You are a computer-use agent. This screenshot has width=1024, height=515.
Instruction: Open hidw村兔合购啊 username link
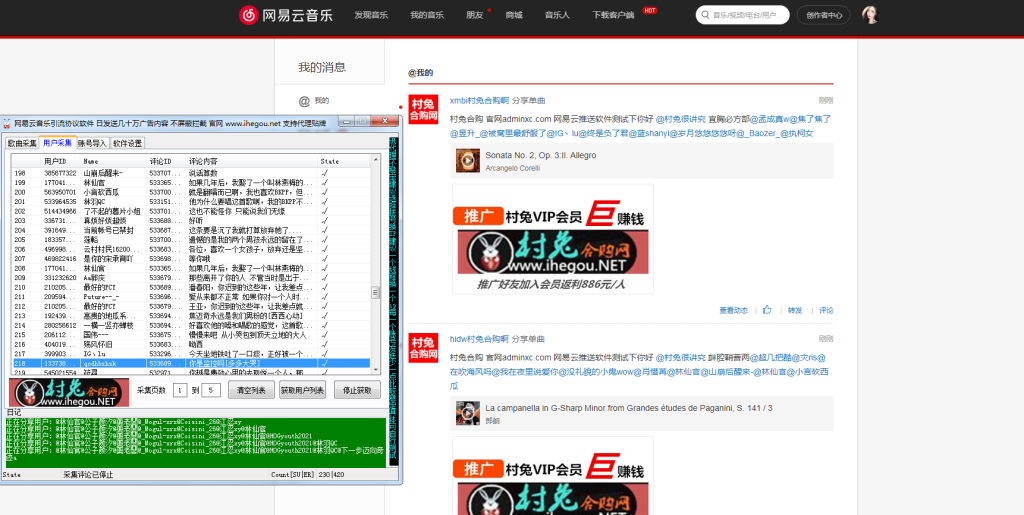[x=479, y=339]
